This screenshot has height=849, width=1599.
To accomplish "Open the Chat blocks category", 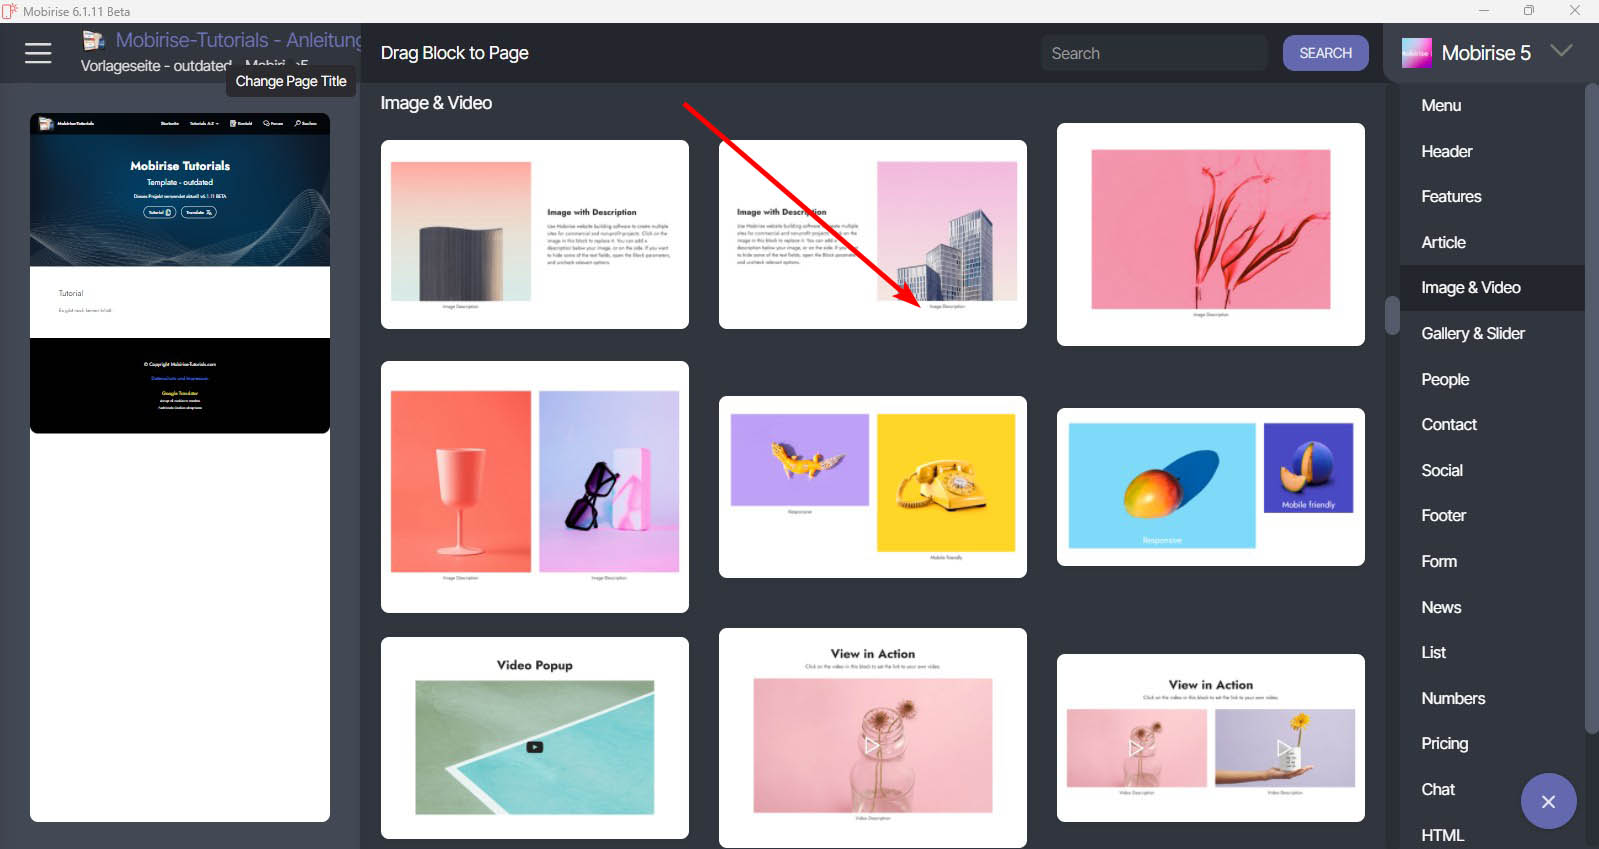I will click(x=1438, y=789).
